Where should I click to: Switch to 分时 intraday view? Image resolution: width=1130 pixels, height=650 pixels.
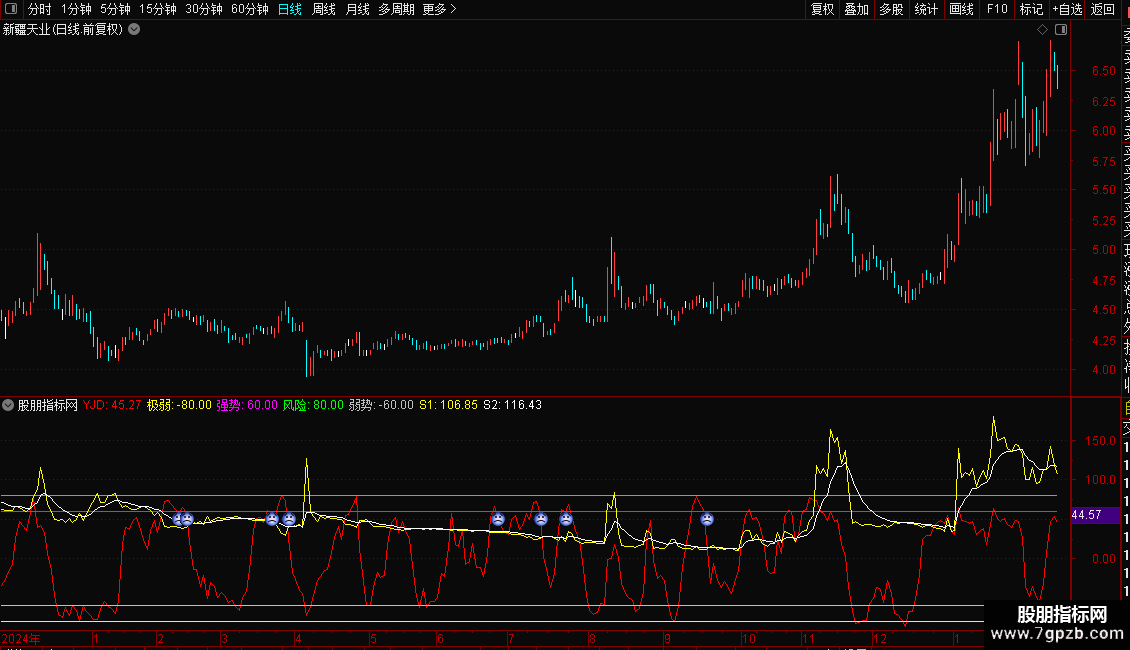pyautogui.click(x=40, y=9)
